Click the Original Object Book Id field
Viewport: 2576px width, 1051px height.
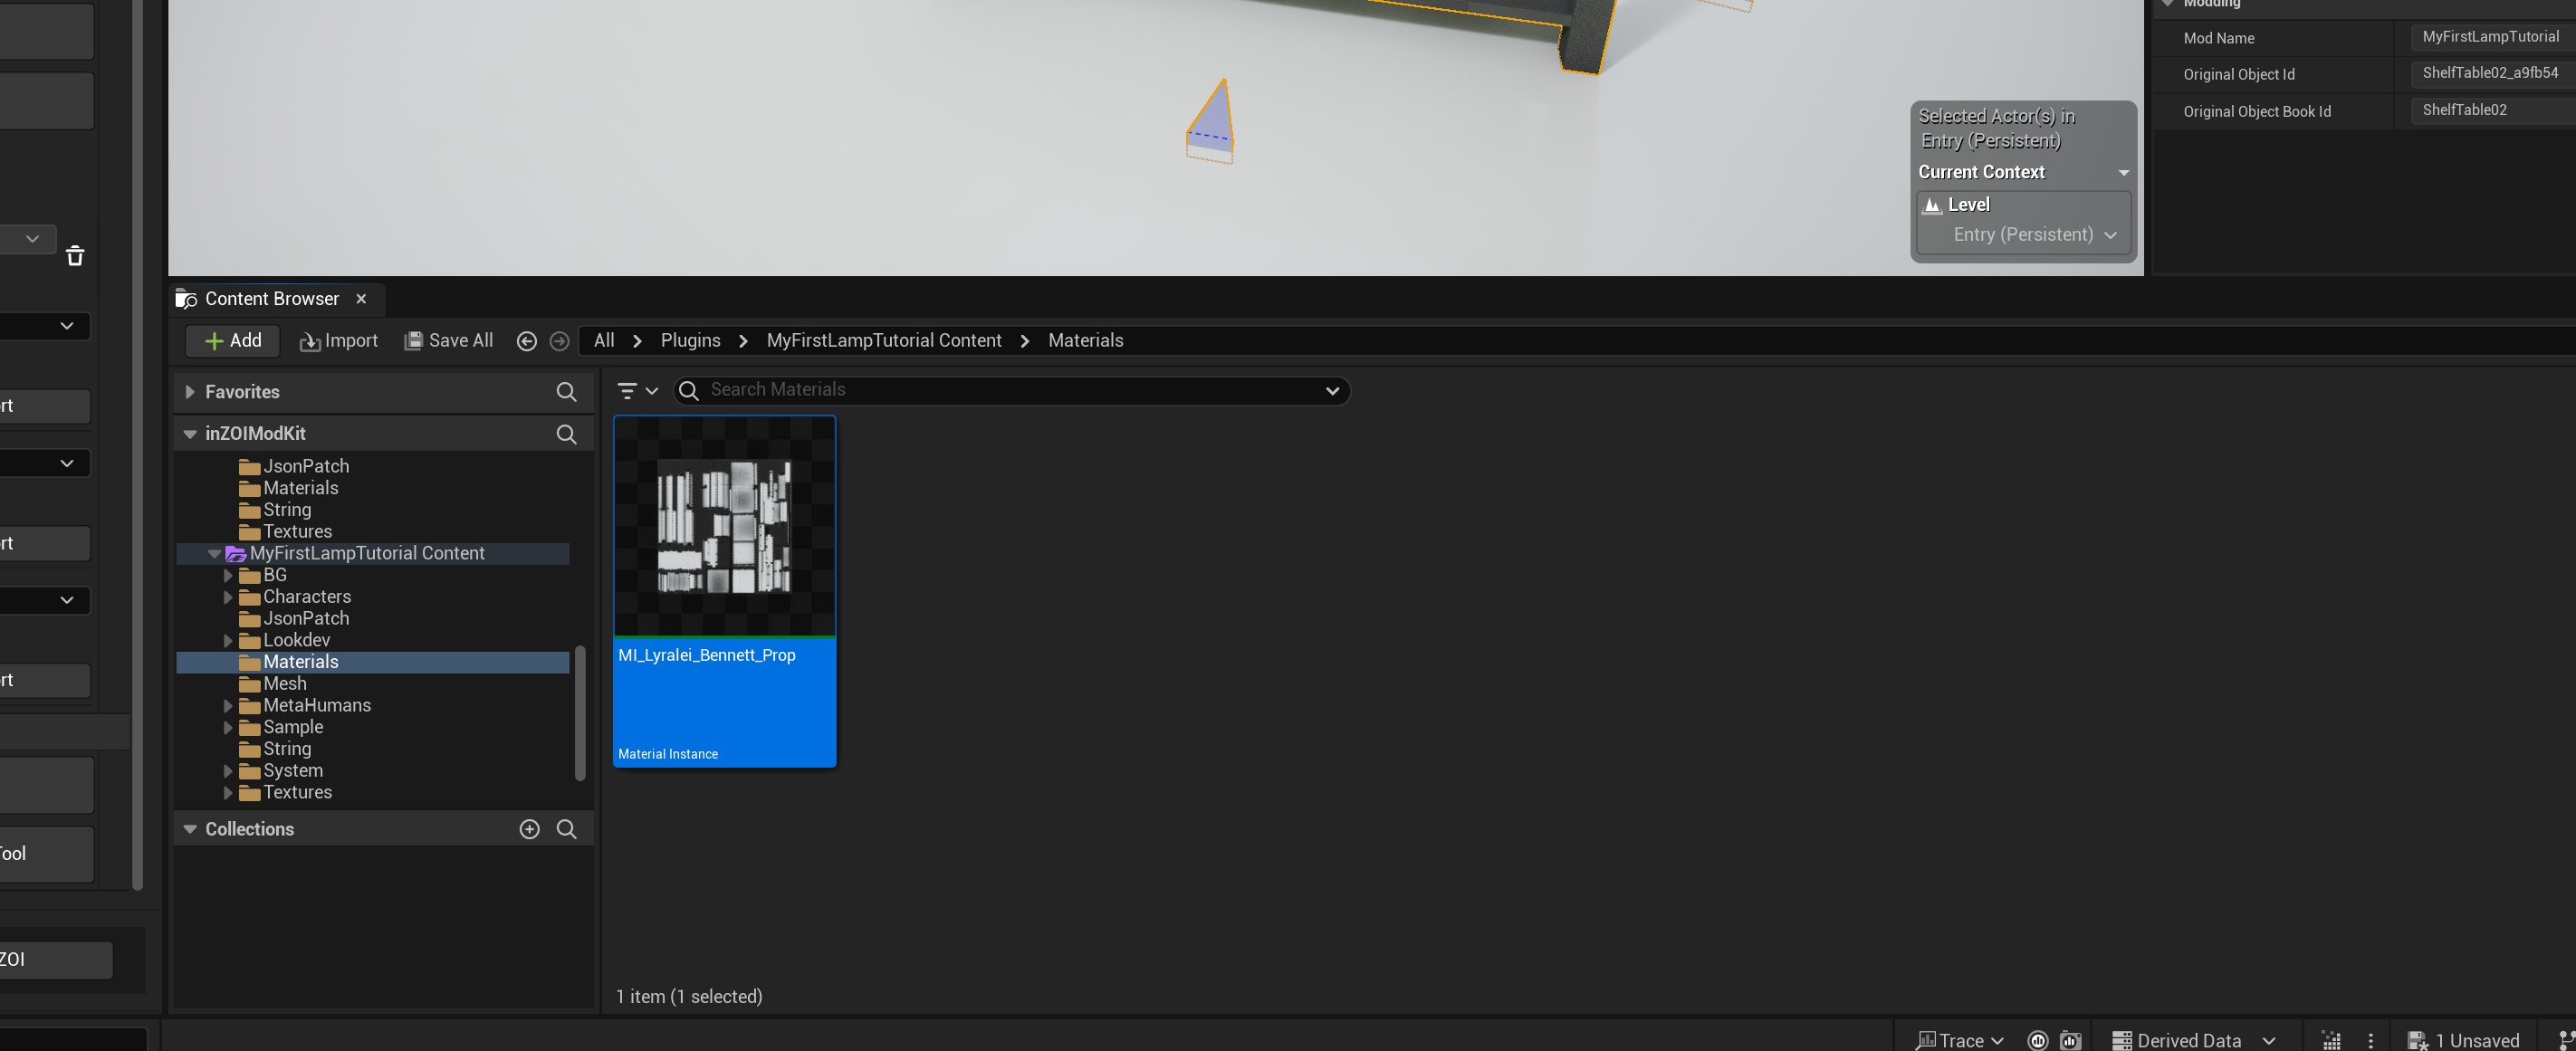(x=2492, y=110)
